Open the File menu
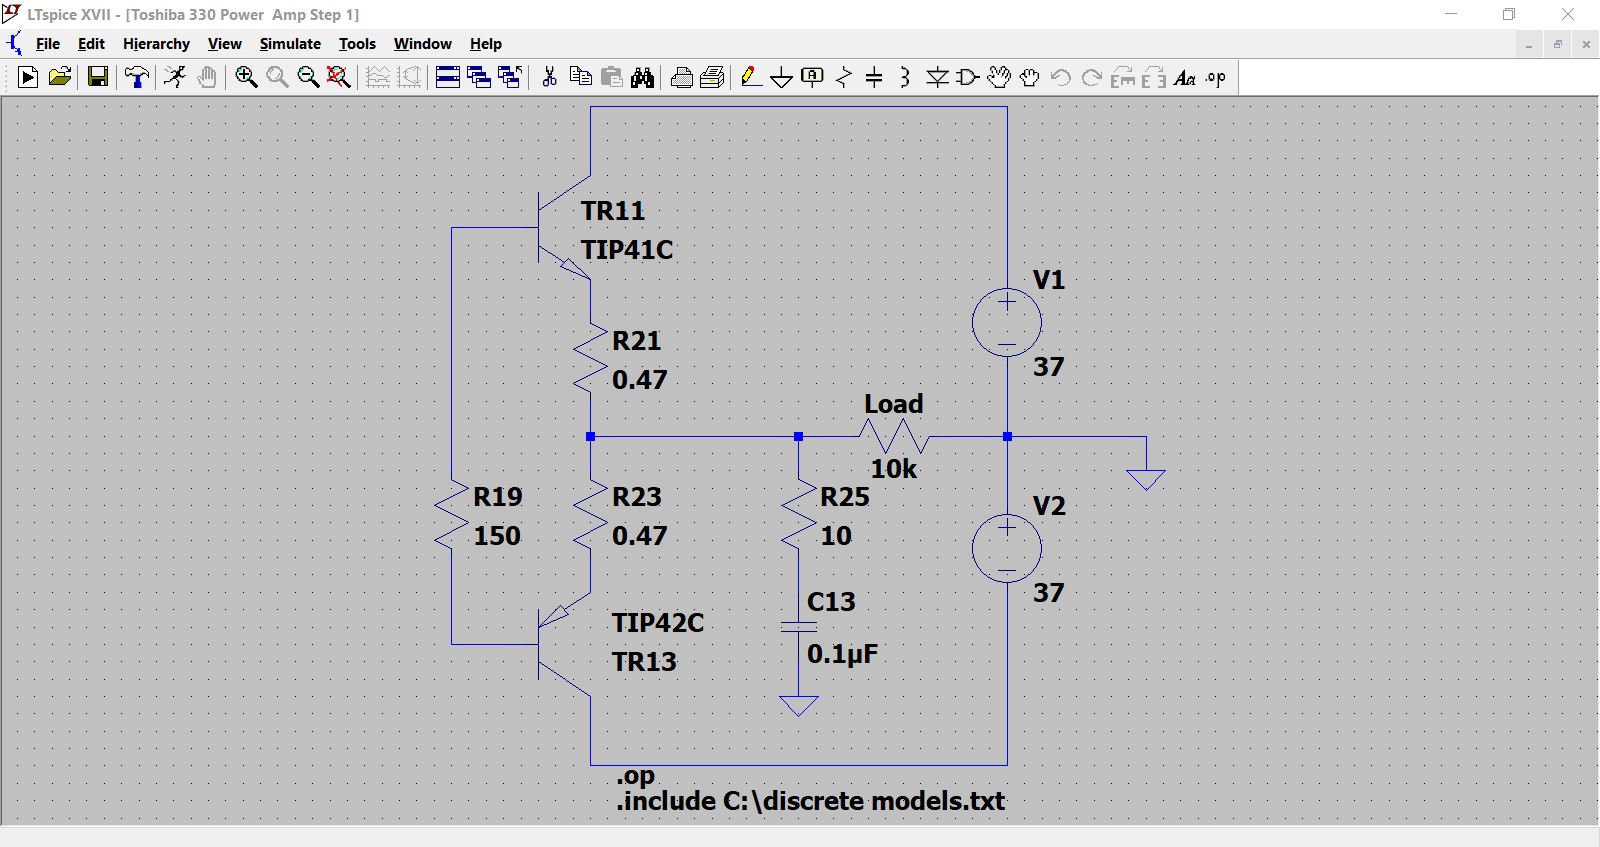1600x847 pixels. (48, 44)
